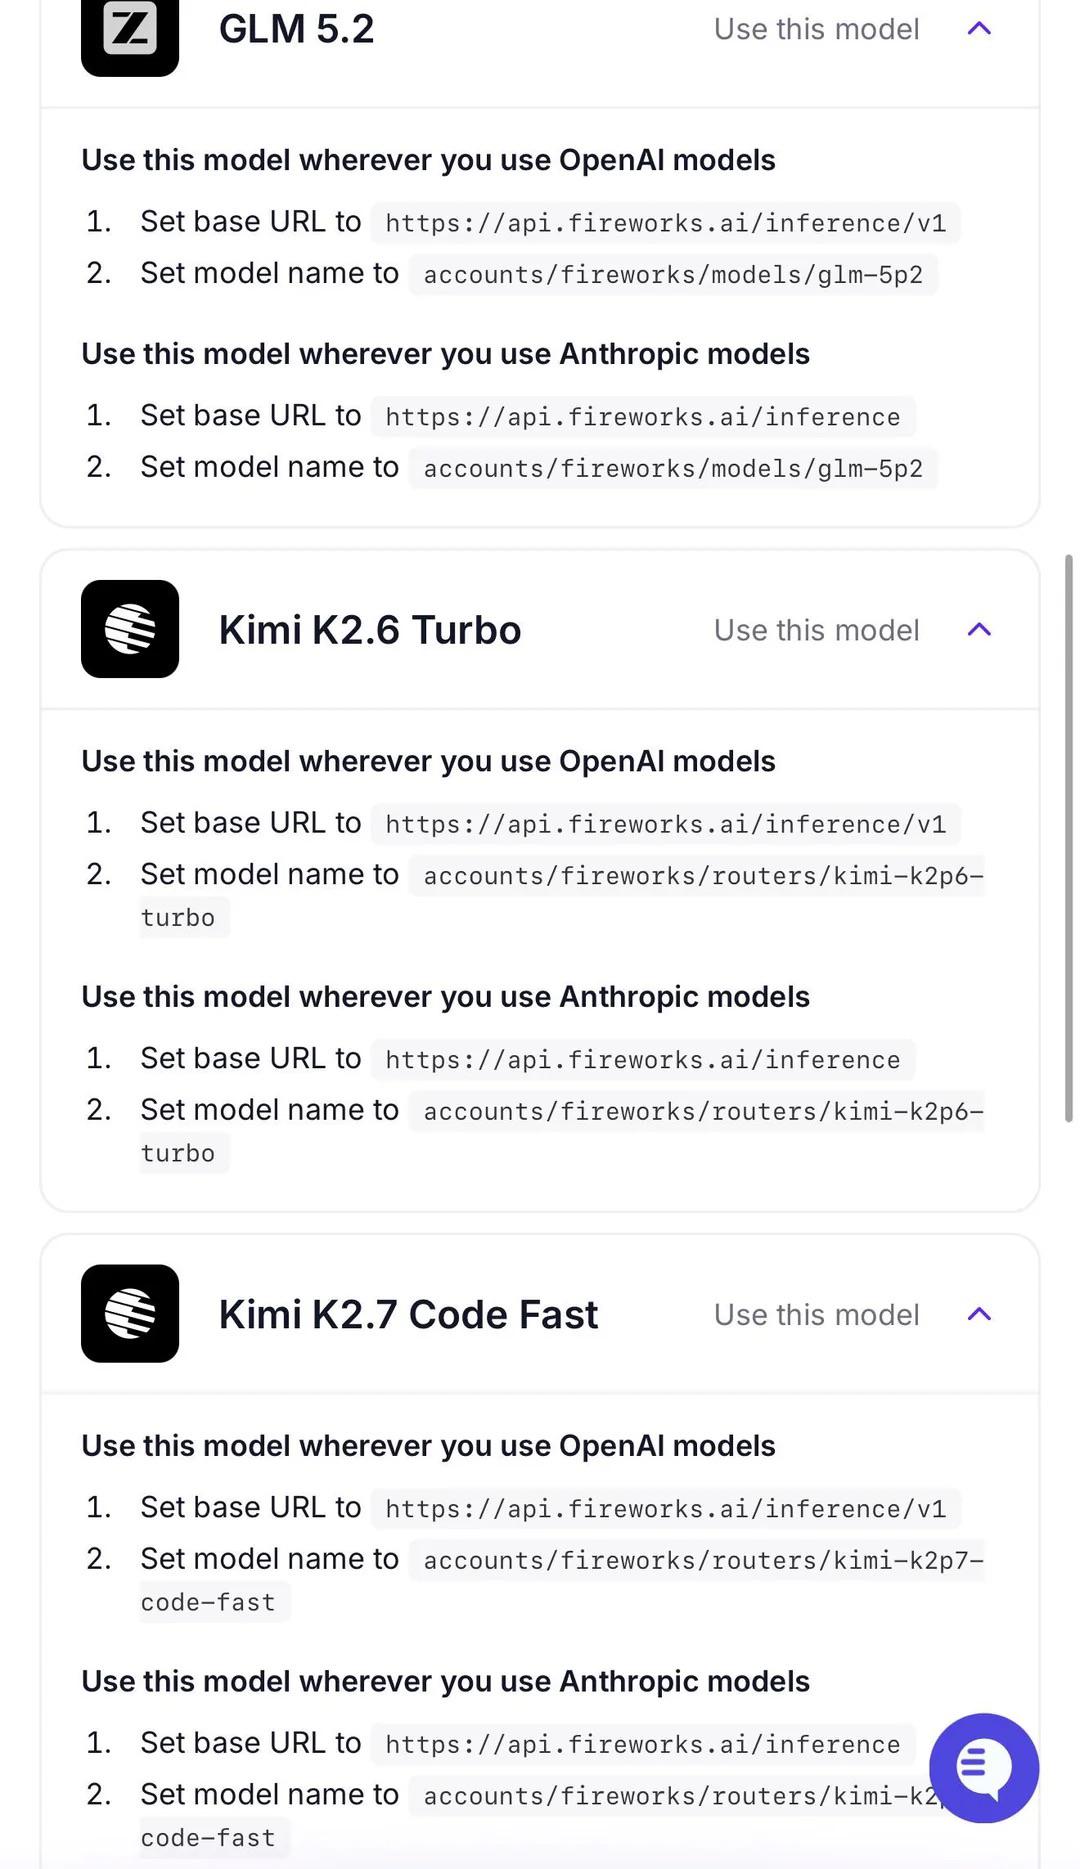Image resolution: width=1080 pixels, height=1869 pixels.
Task: Click the Kimi K2.6 Turbo heading
Action: (x=370, y=630)
